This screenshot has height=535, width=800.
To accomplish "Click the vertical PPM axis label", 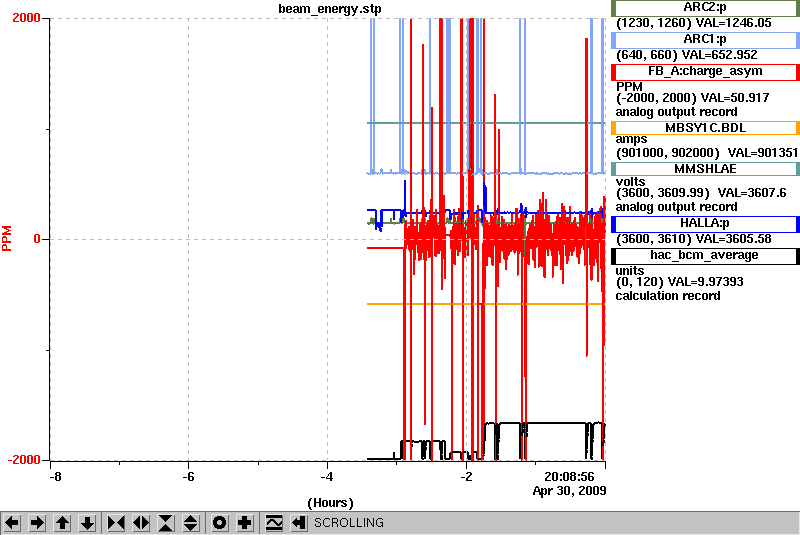I will pyautogui.click(x=7, y=239).
